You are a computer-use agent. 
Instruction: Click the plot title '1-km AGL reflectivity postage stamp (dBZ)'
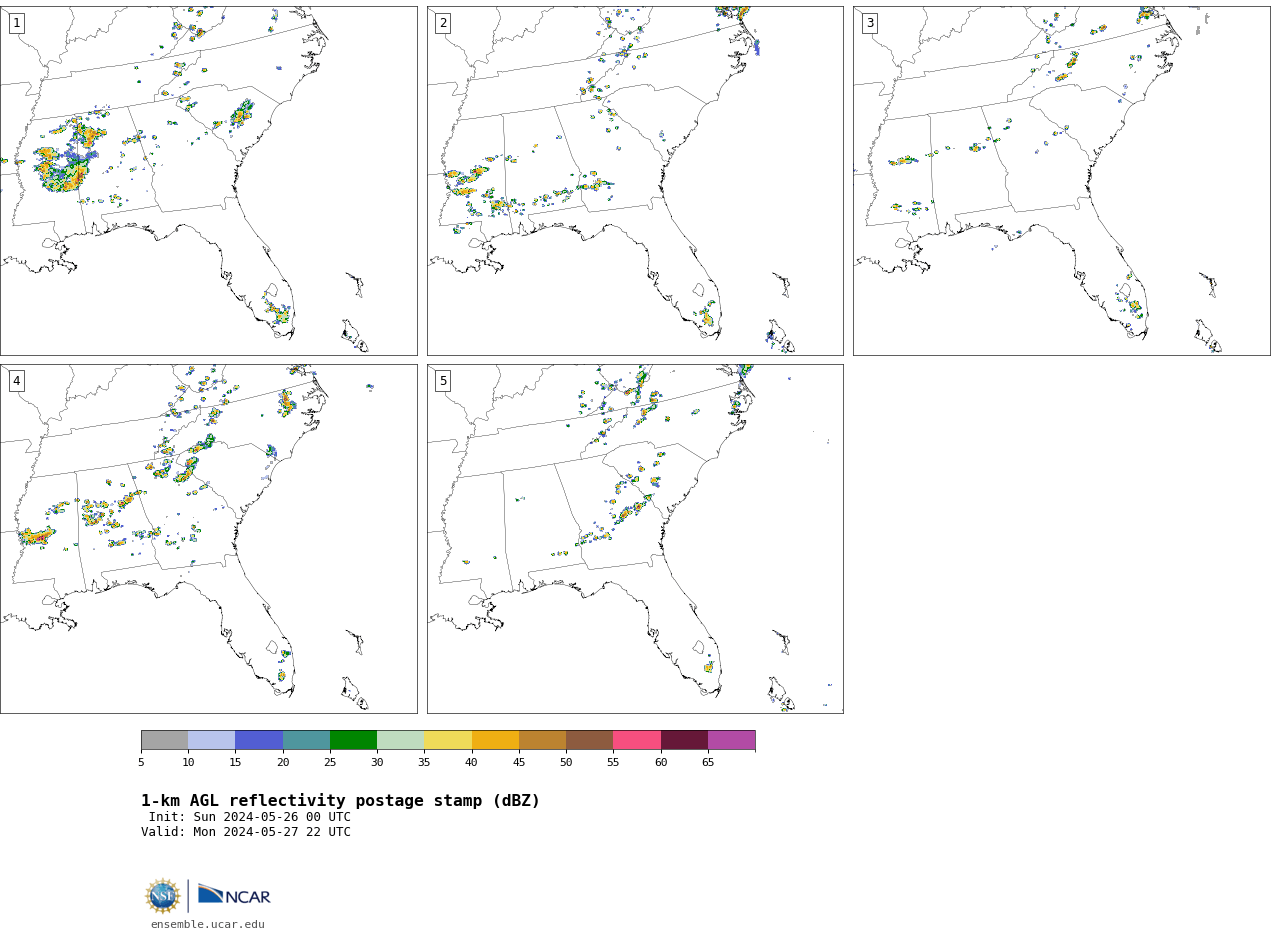click(340, 801)
